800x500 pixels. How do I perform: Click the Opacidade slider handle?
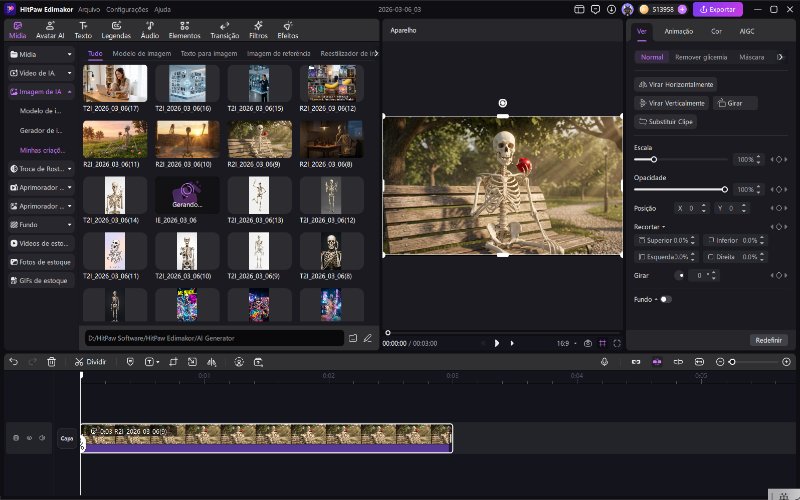click(x=724, y=189)
